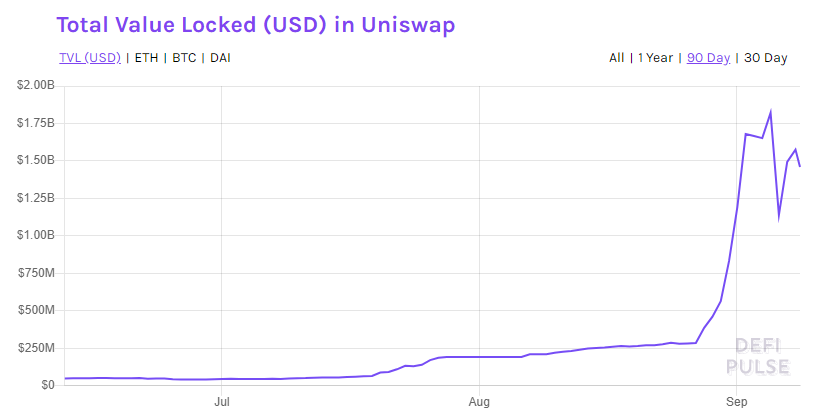Click the Total Value Locked chart title
819x420 pixels.
coord(256,24)
